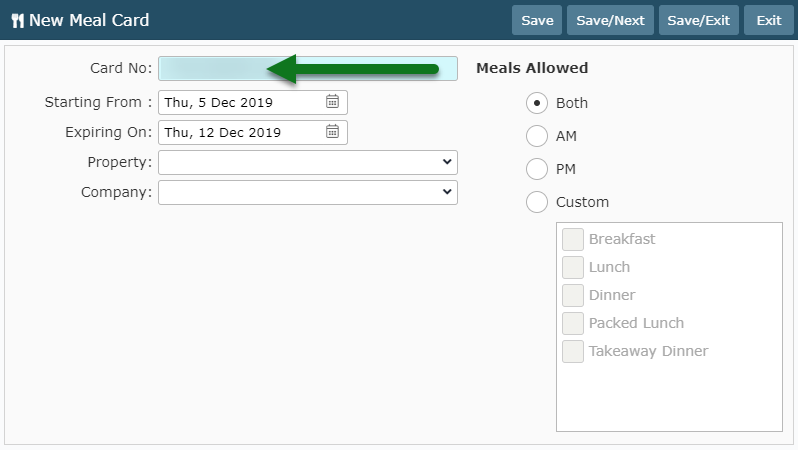This screenshot has height=450, width=798.
Task: Select the PM meals radio button
Action: point(537,169)
